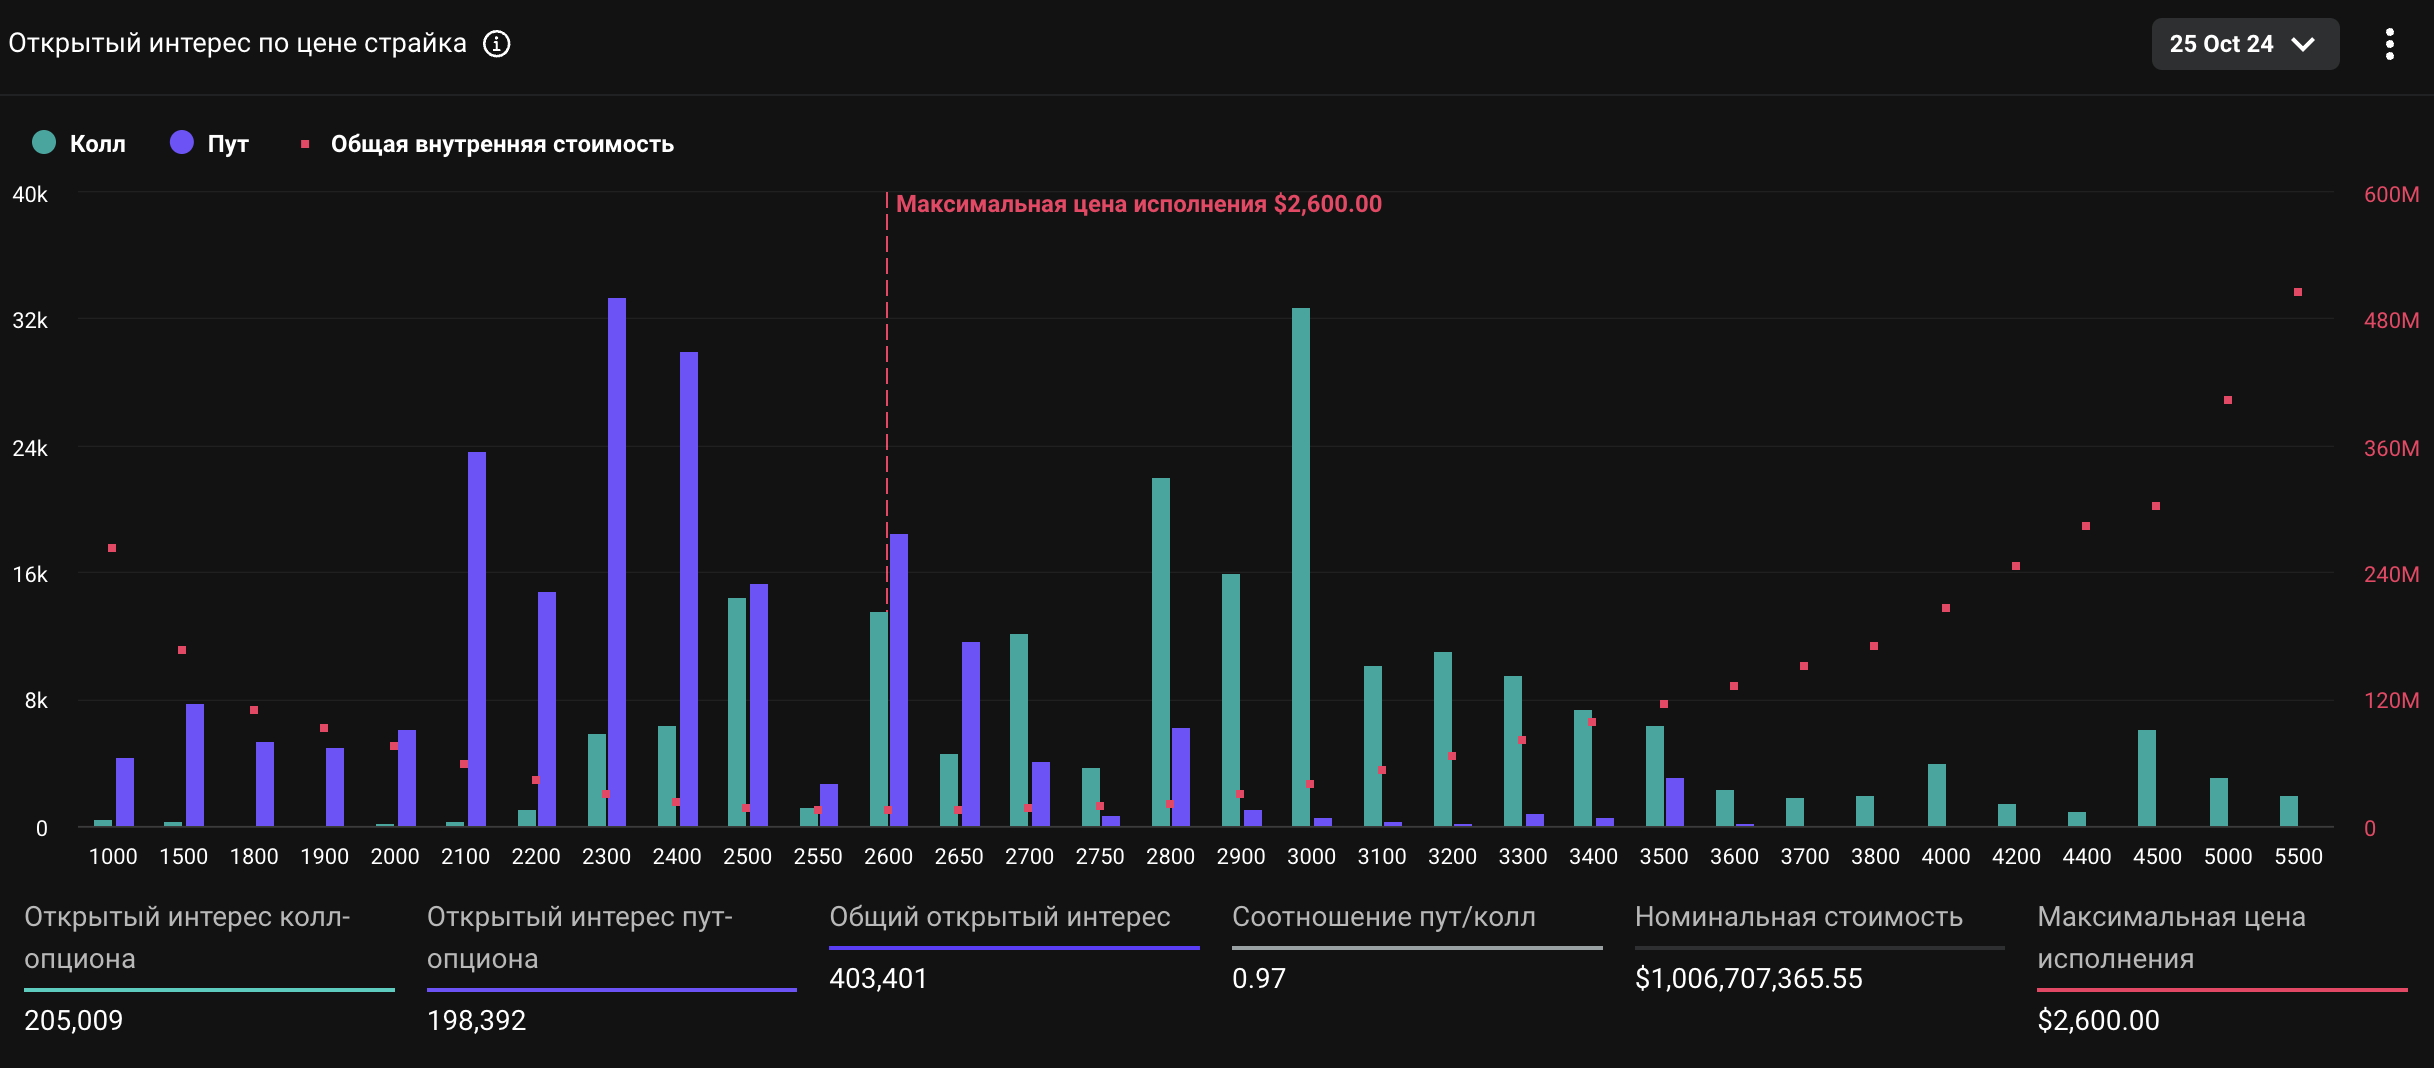Click the red marker above strike 1000
Viewport: 2434px width, 1068px height.
tap(112, 548)
